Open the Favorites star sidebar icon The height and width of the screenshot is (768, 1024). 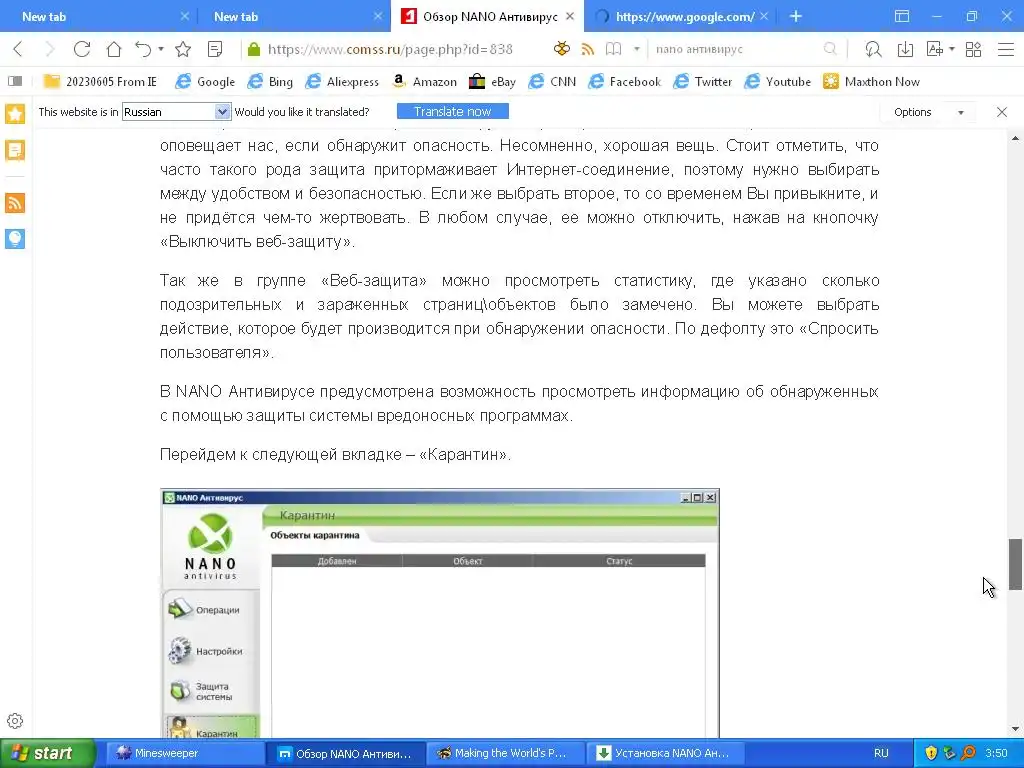click(x=15, y=114)
